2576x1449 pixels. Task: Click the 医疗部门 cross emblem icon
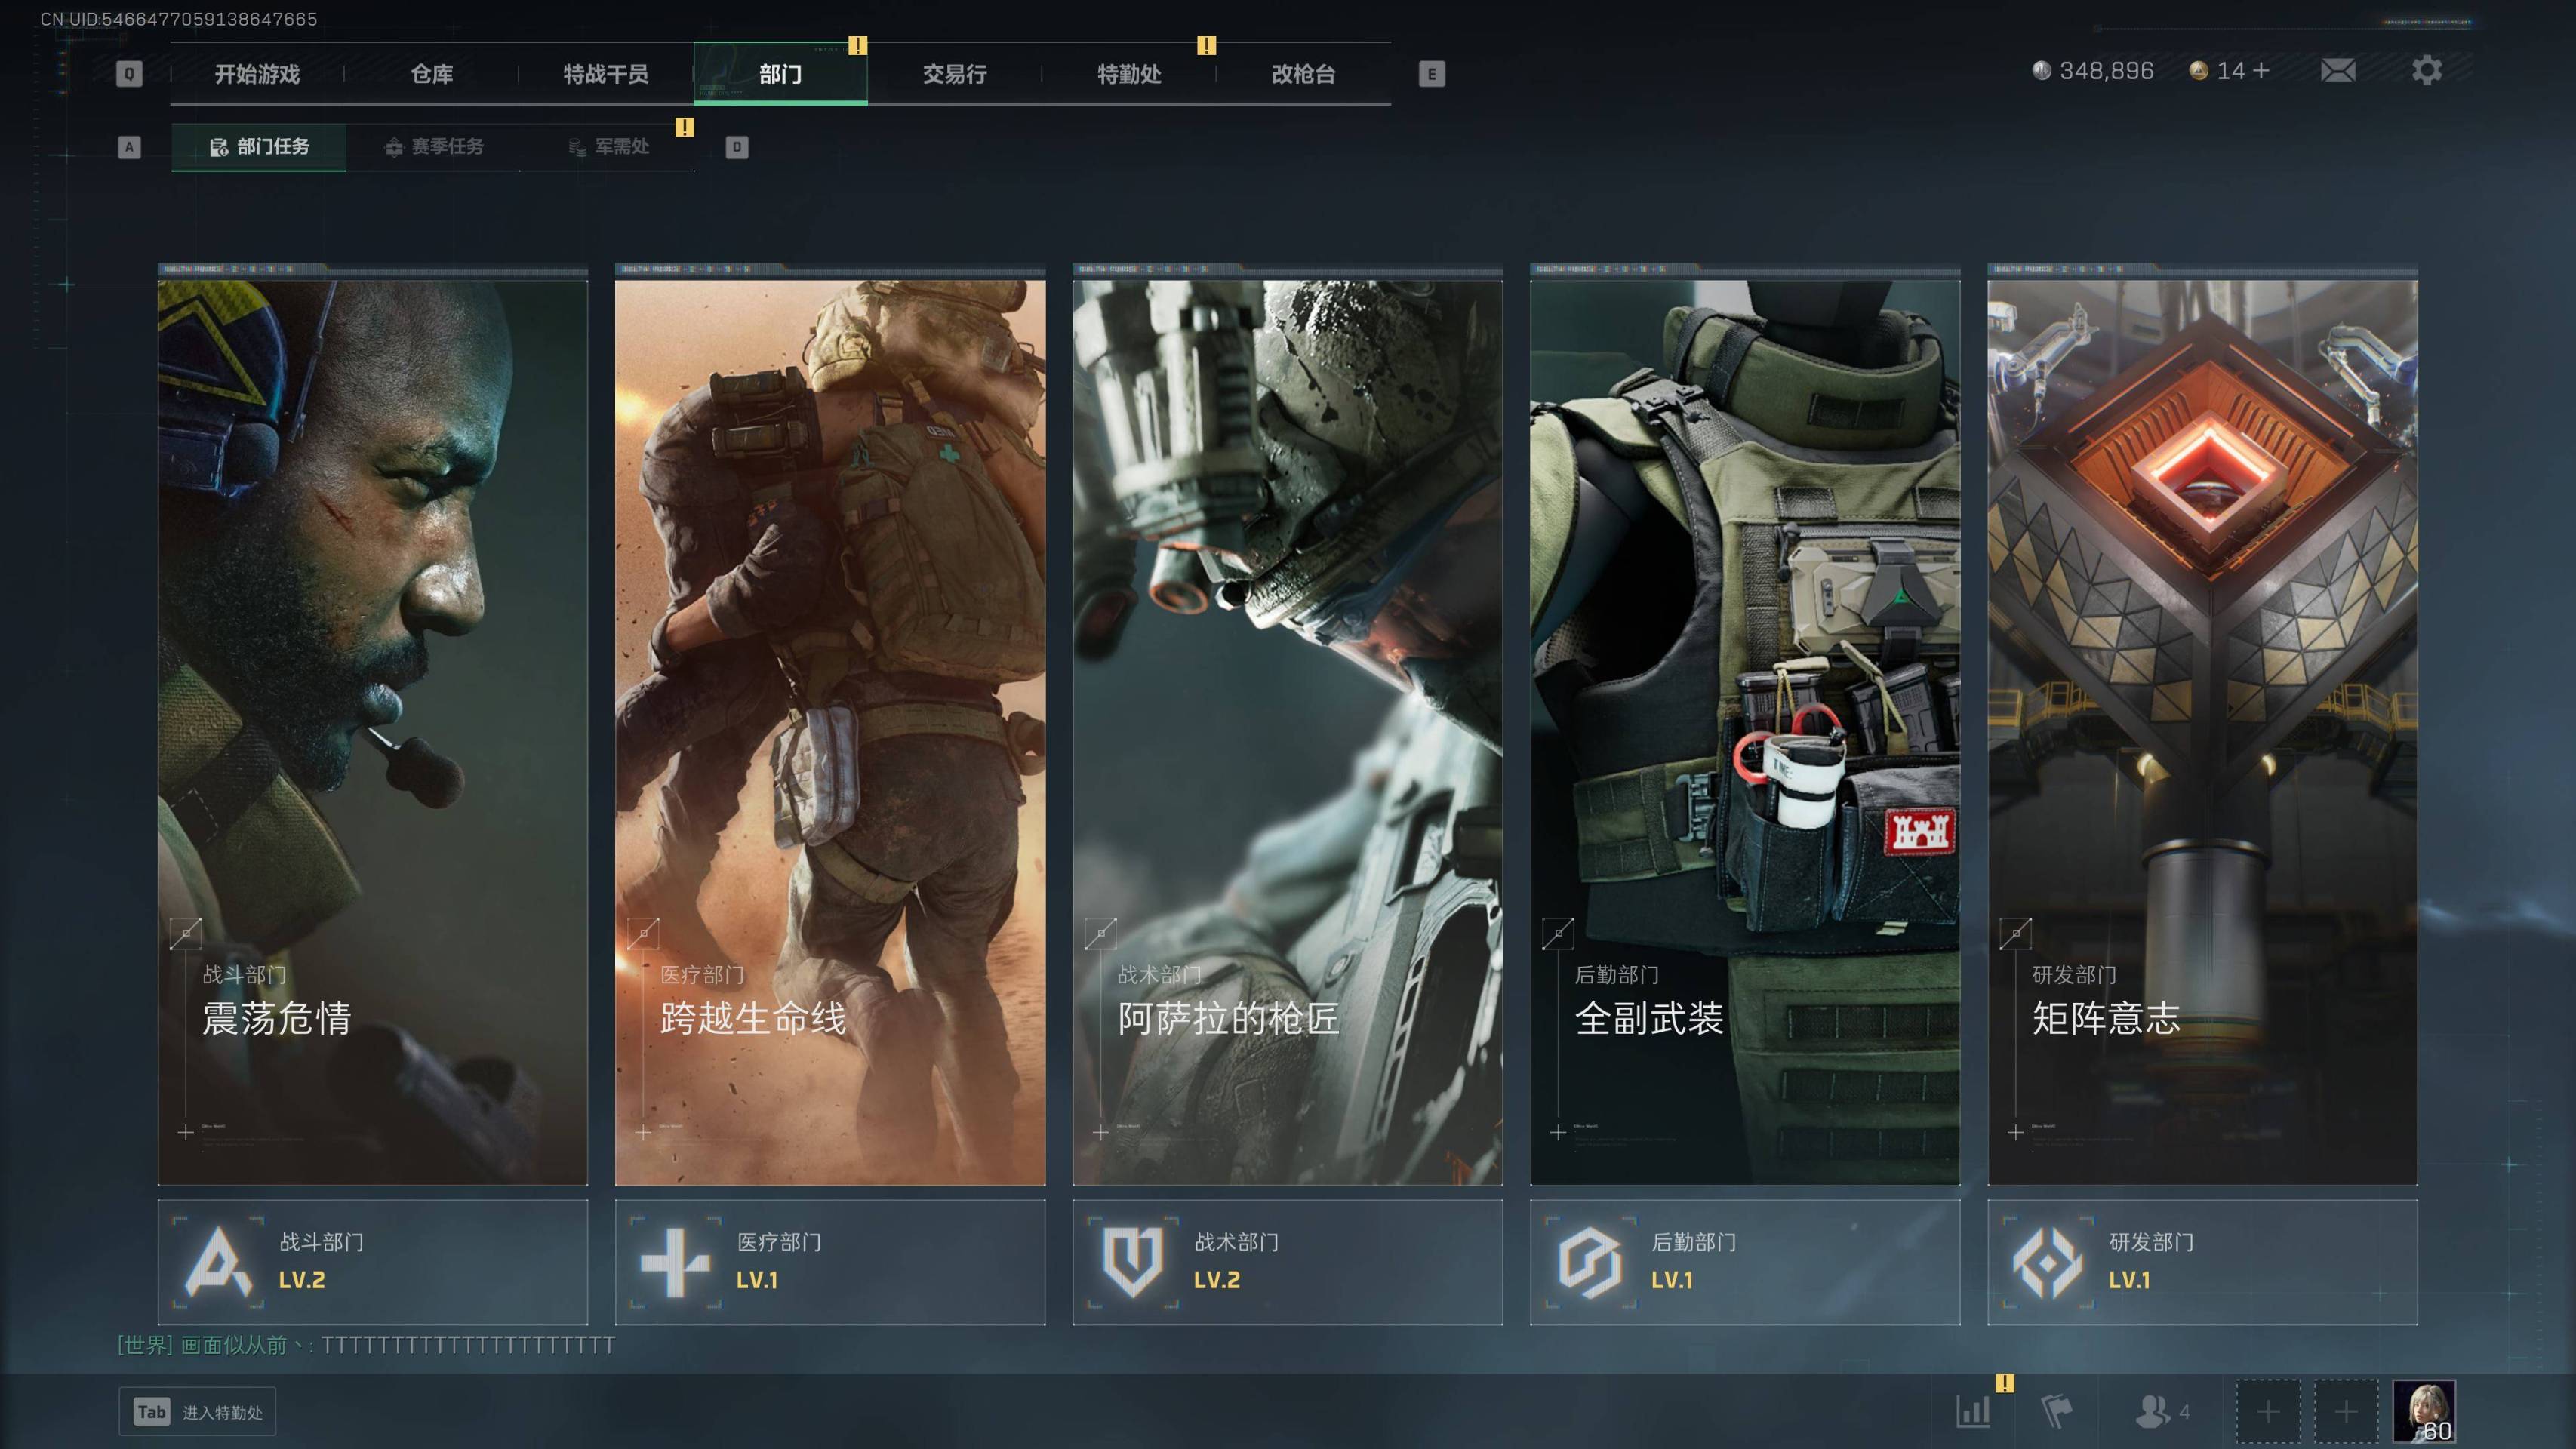pyautogui.click(x=675, y=1262)
